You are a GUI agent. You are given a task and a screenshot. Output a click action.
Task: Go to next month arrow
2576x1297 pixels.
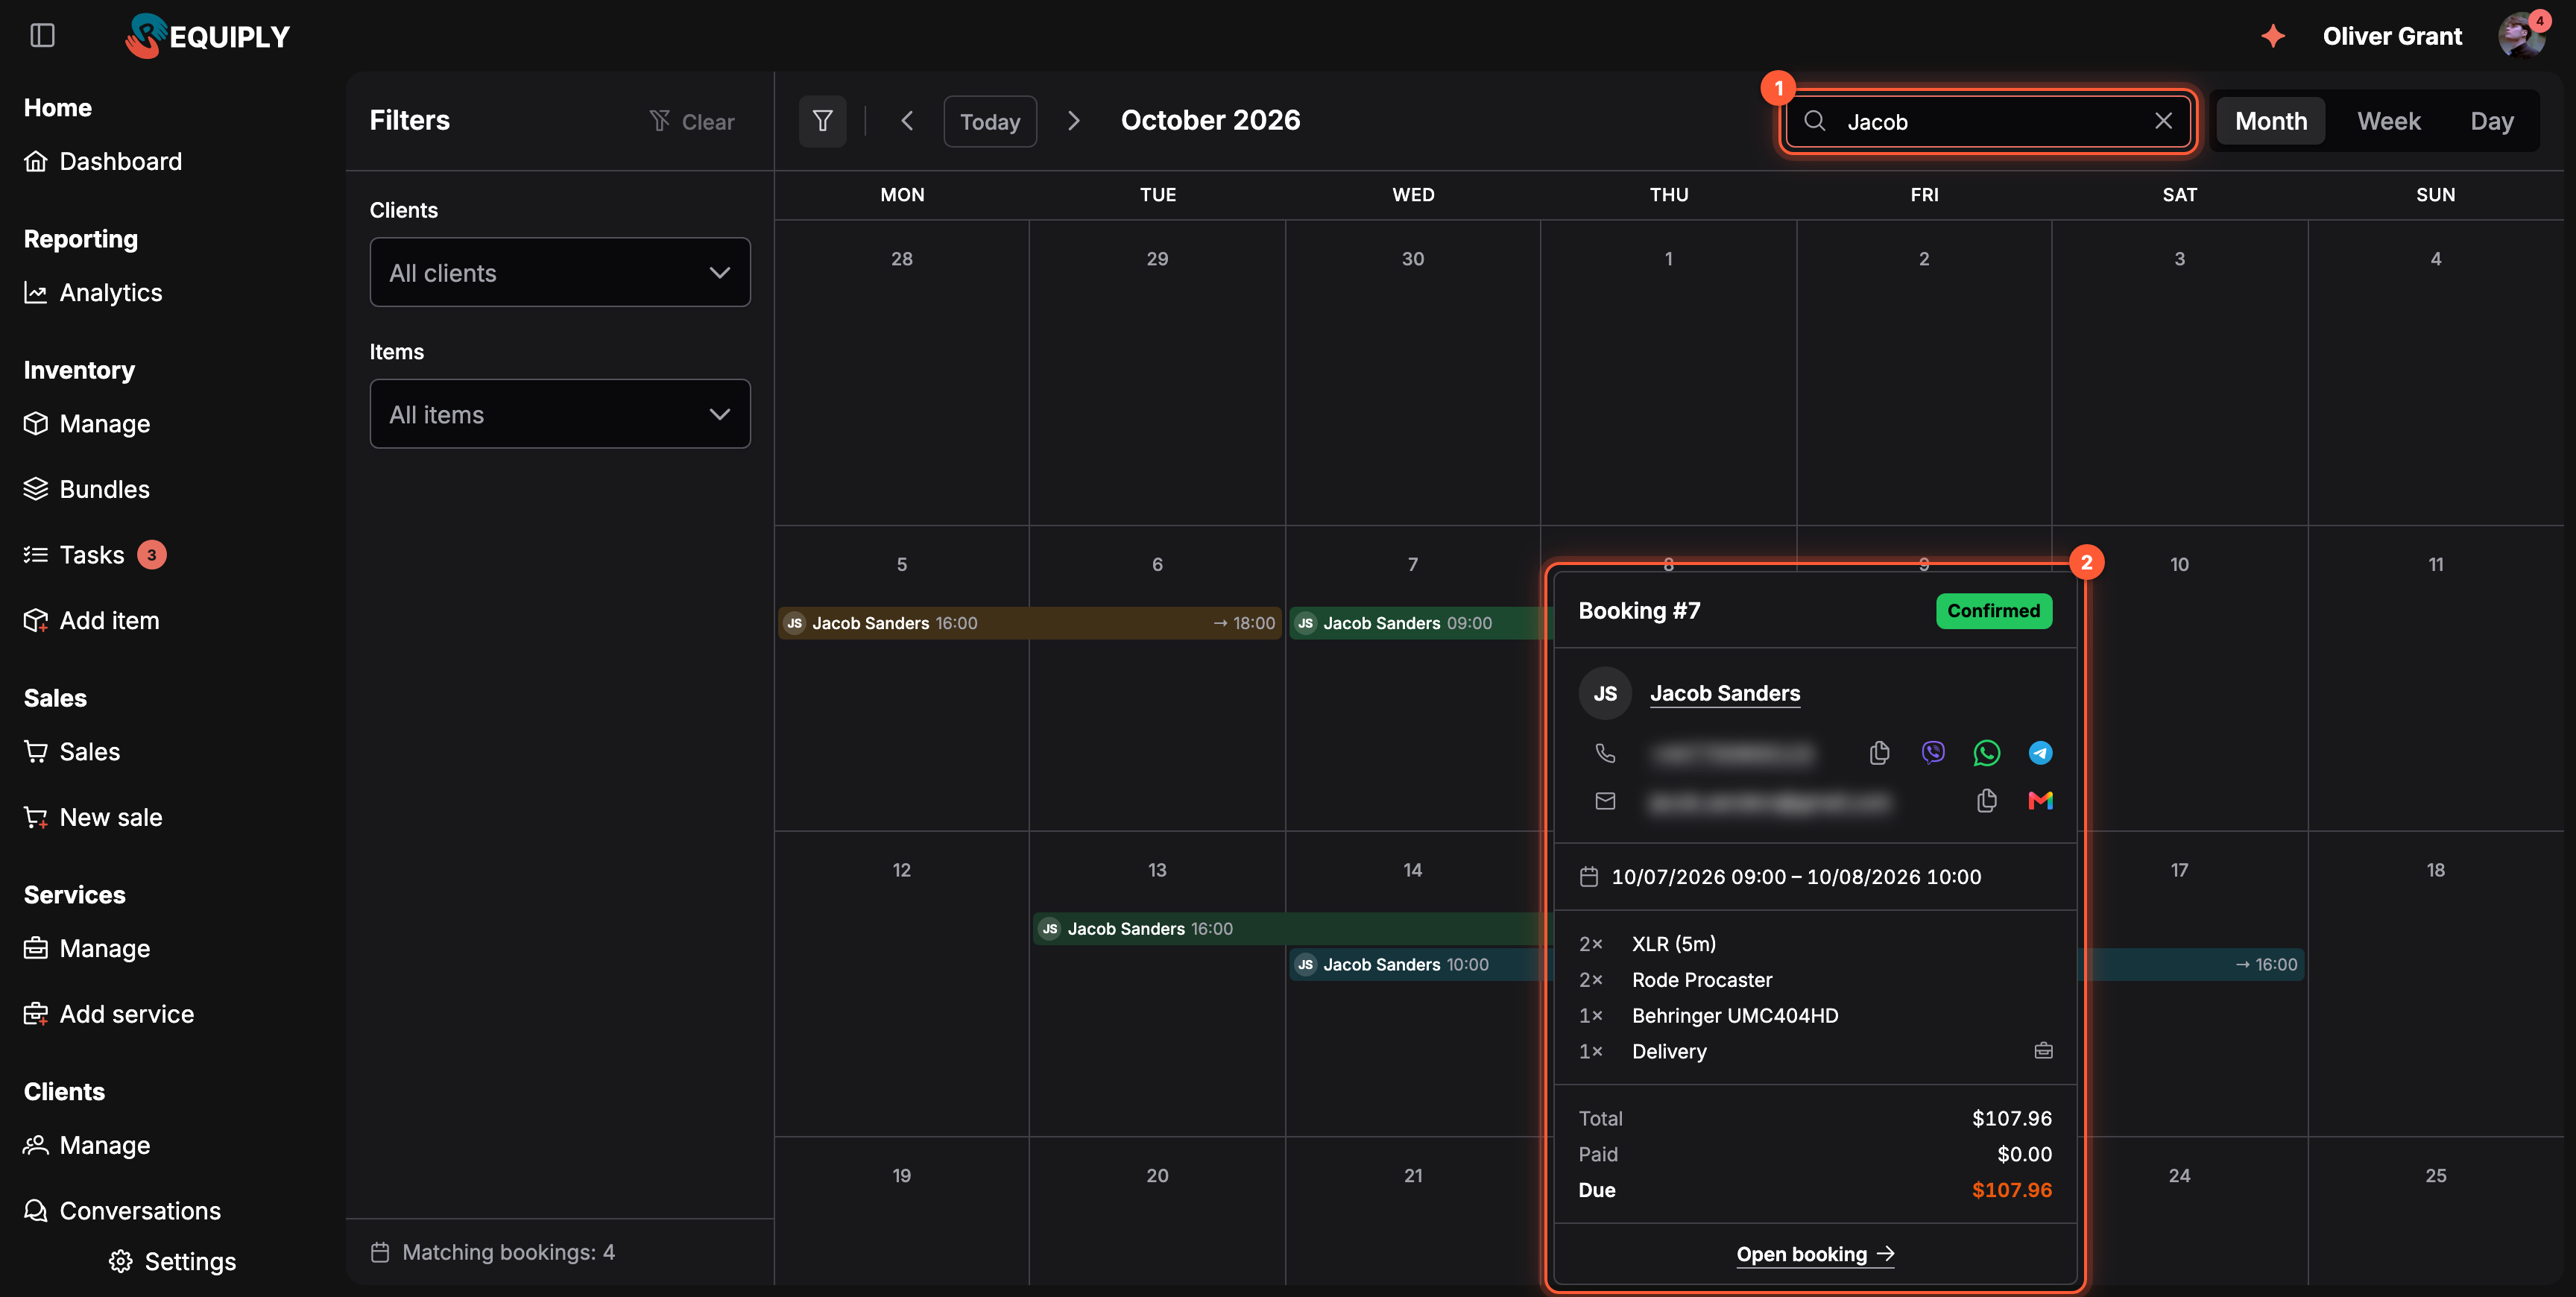coord(1073,121)
